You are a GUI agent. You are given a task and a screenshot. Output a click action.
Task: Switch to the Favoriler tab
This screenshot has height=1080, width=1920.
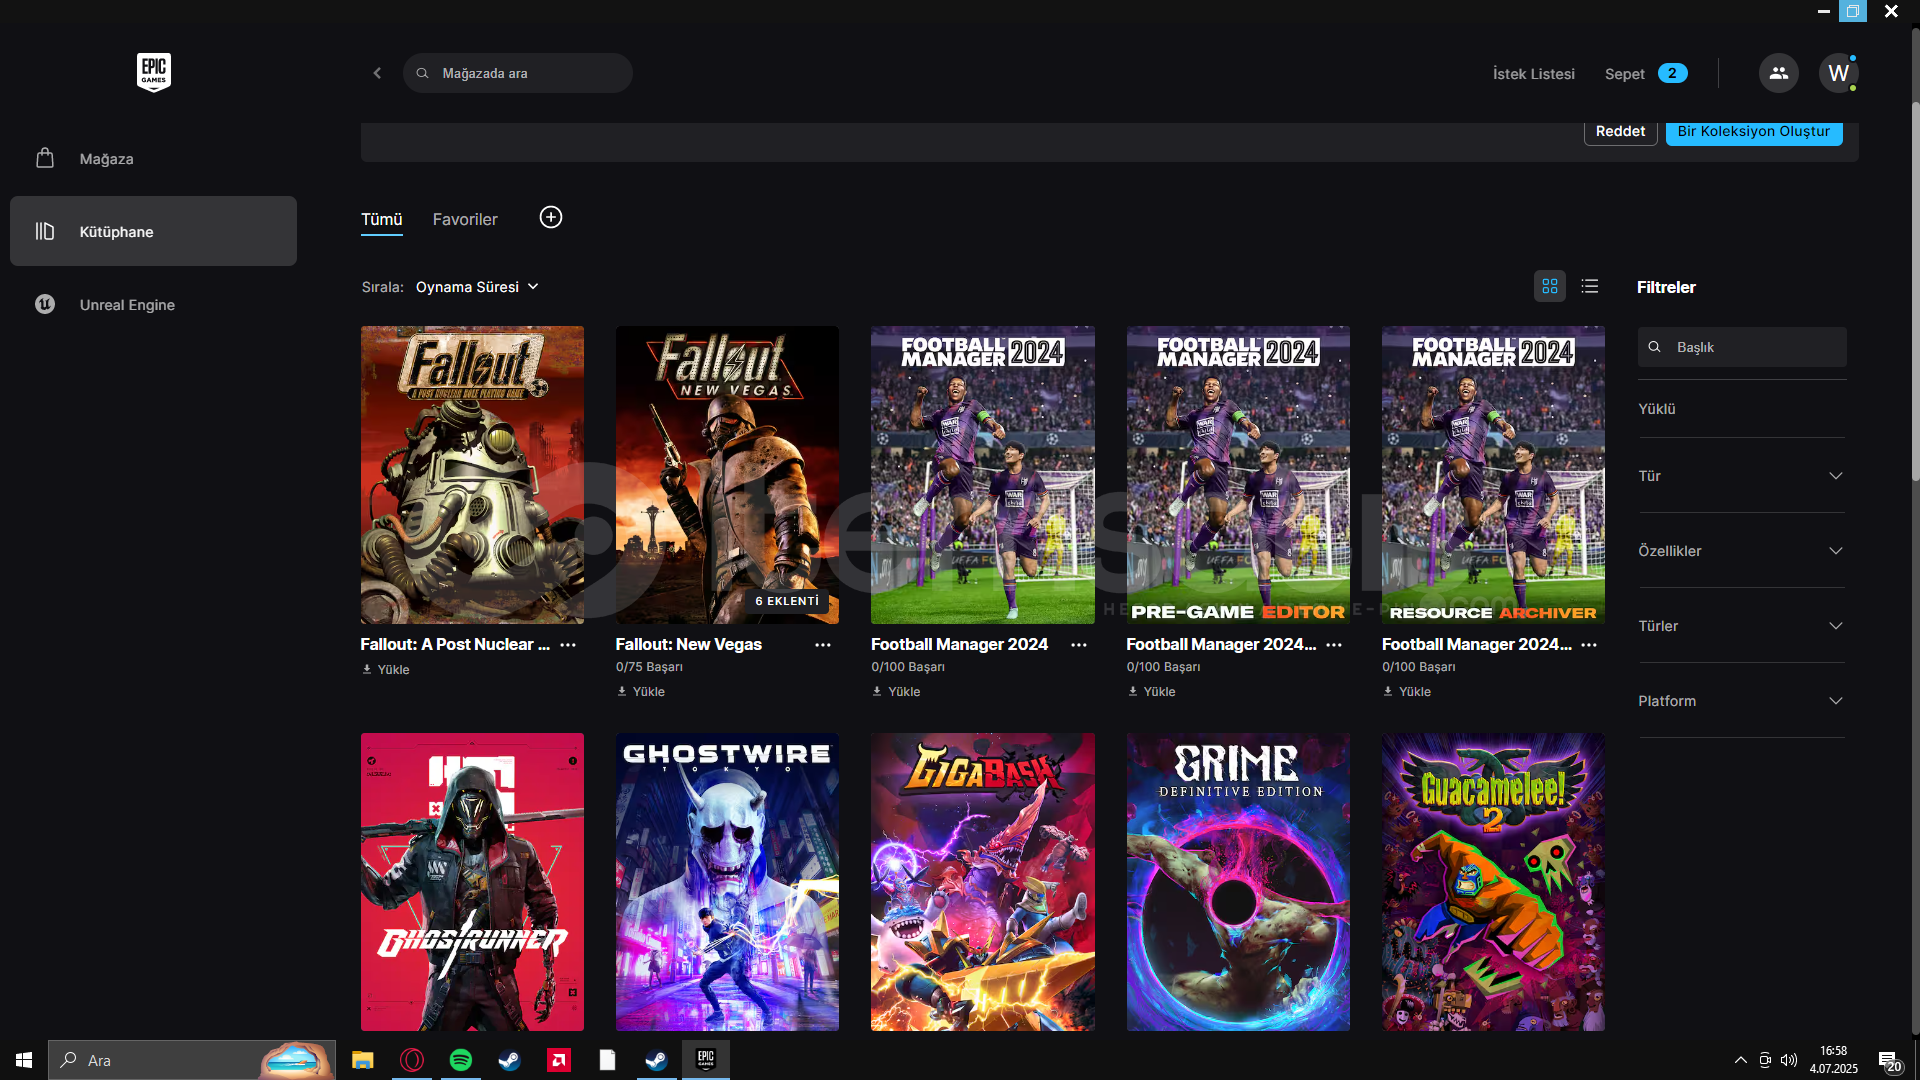[x=465, y=219]
